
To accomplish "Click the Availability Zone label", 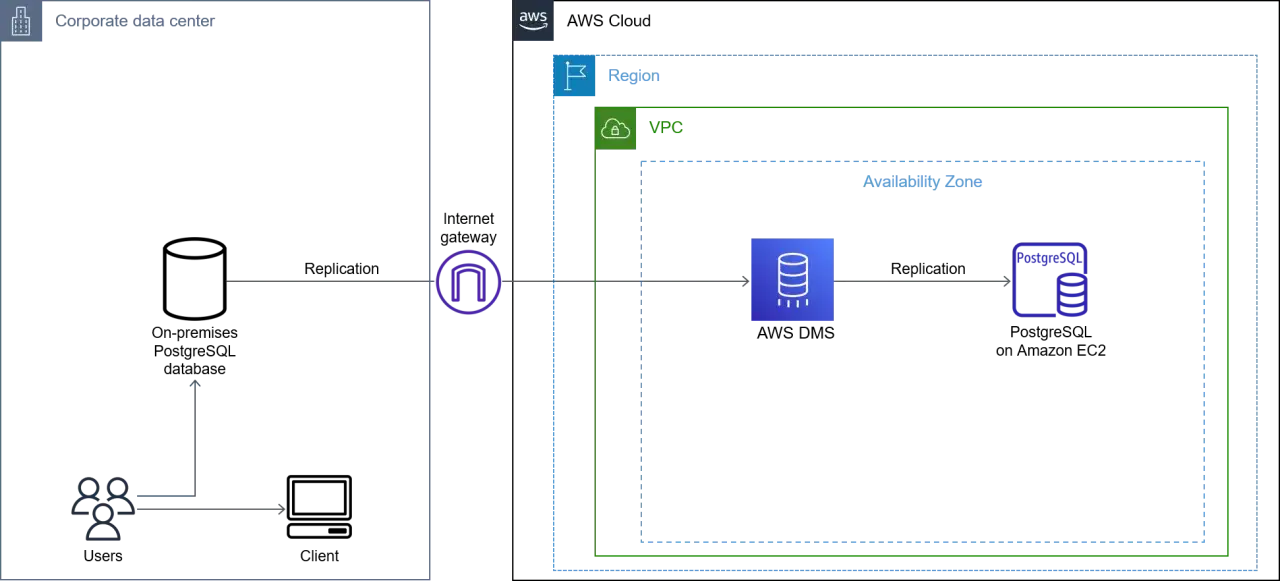I will pos(922,182).
